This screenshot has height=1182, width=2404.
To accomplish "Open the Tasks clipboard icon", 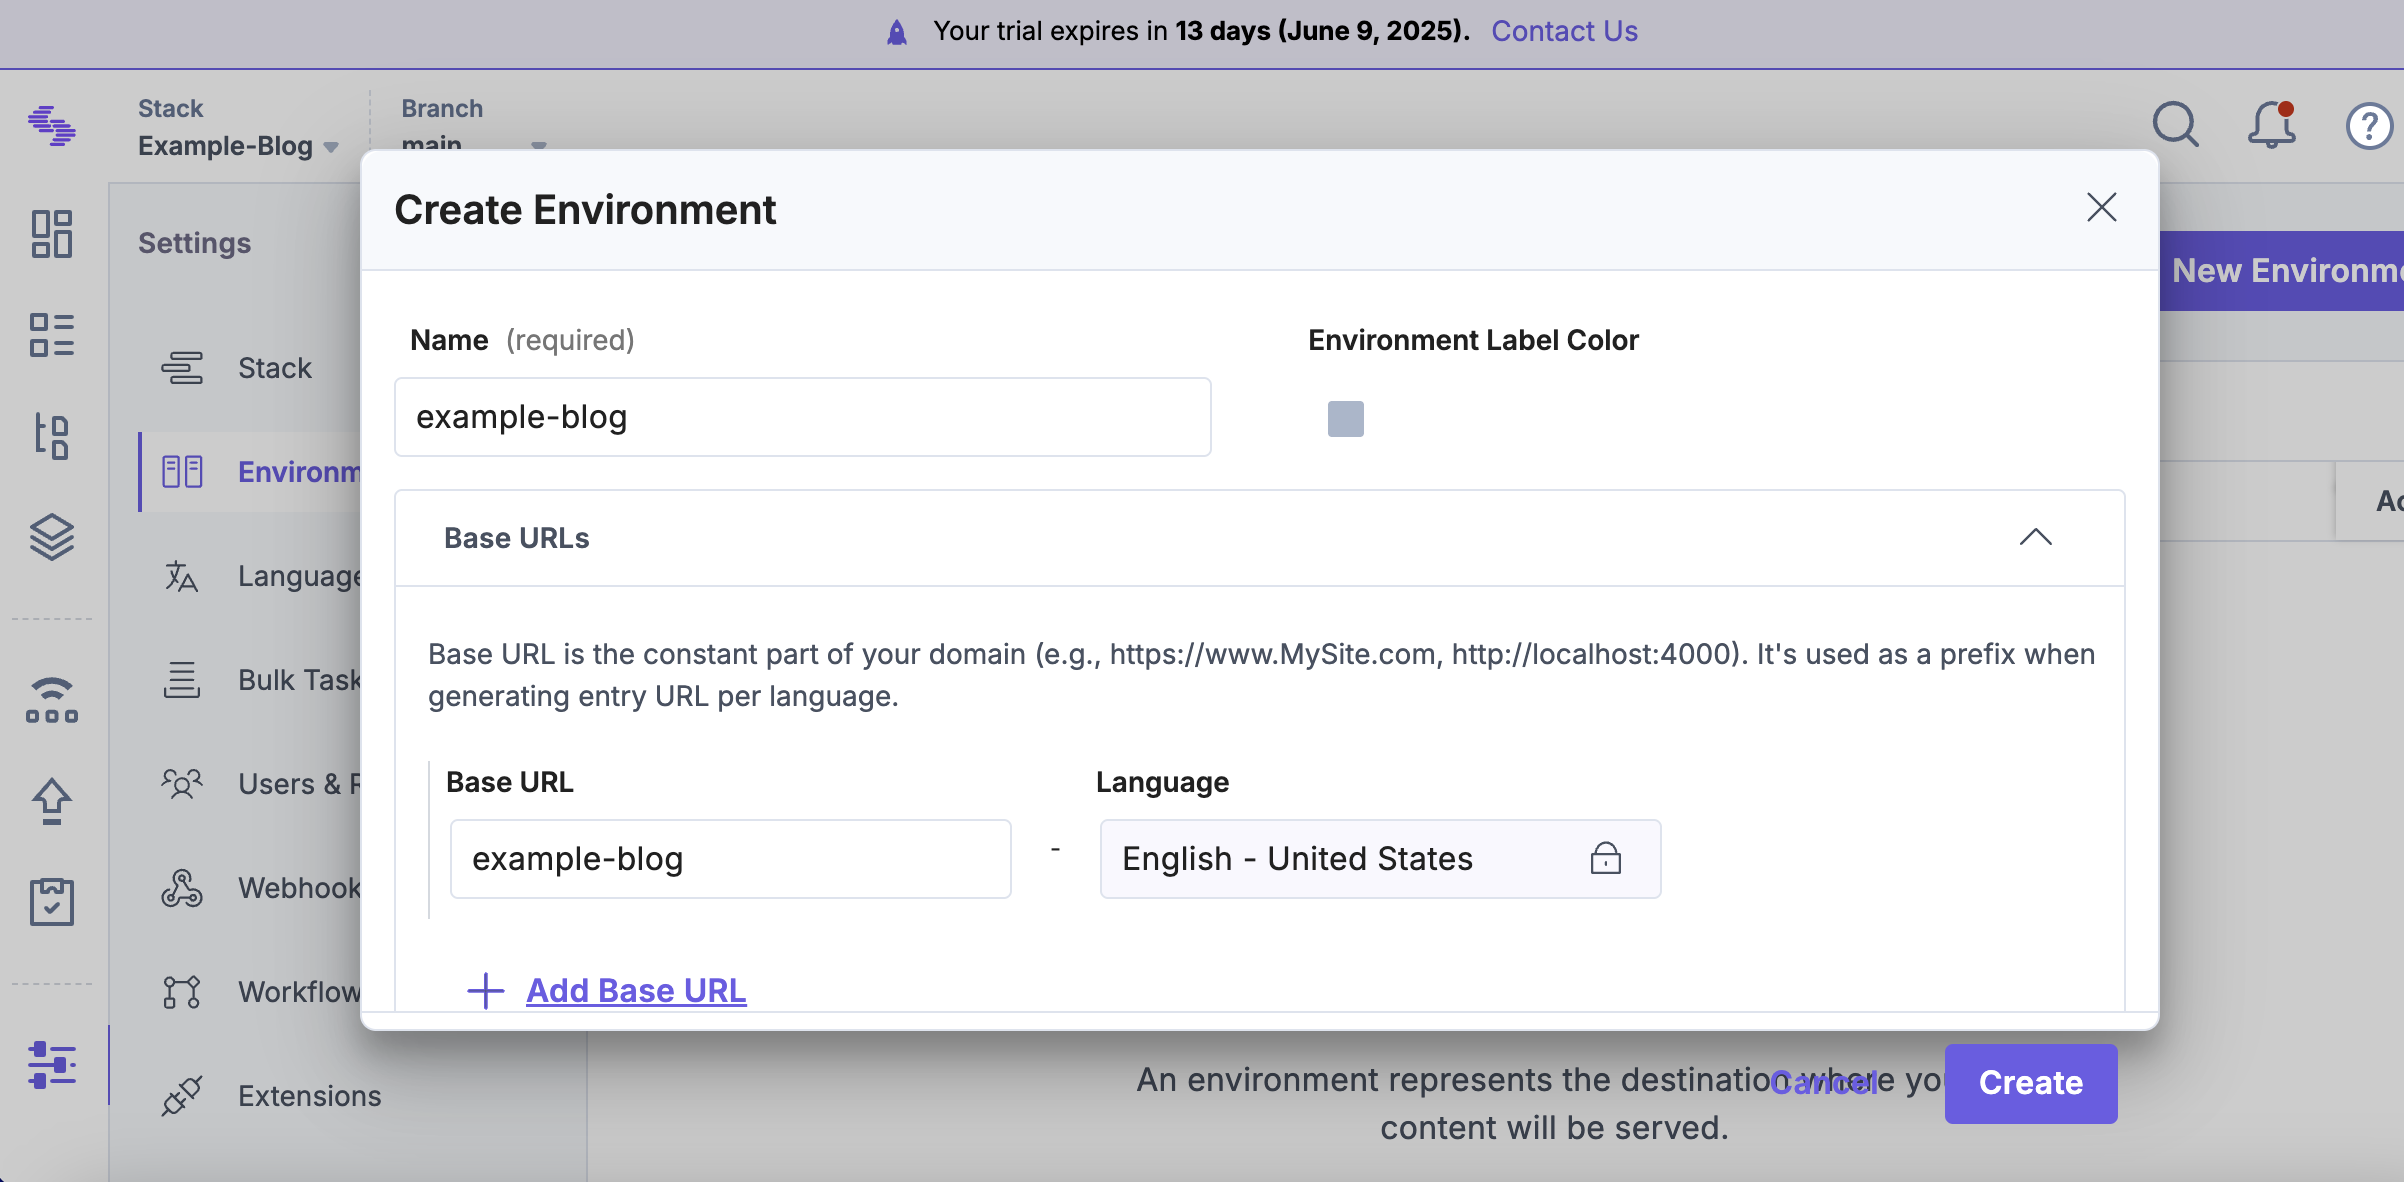I will 51,902.
